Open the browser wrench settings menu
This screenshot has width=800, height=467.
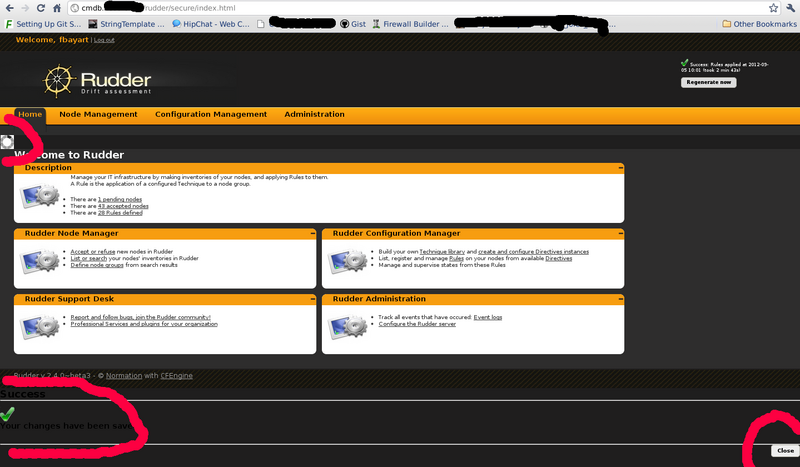[x=791, y=8]
